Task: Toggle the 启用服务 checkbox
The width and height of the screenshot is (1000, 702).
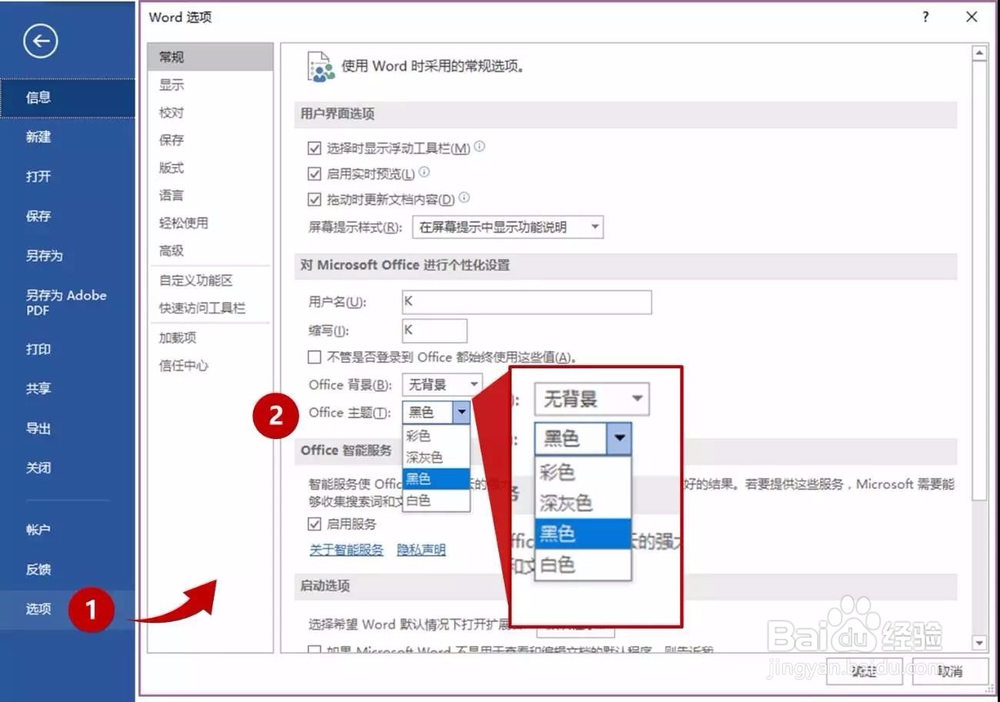Action: pyautogui.click(x=315, y=524)
